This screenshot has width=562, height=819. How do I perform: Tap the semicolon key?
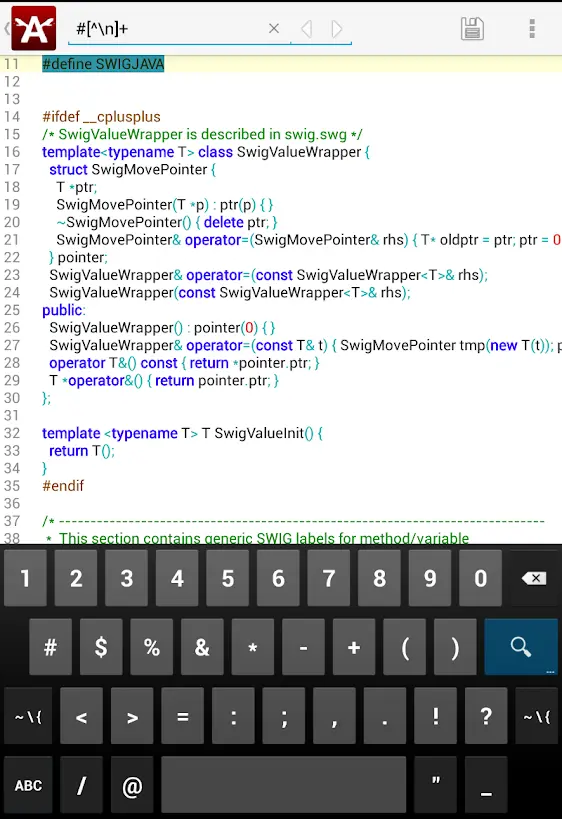tap(284, 716)
